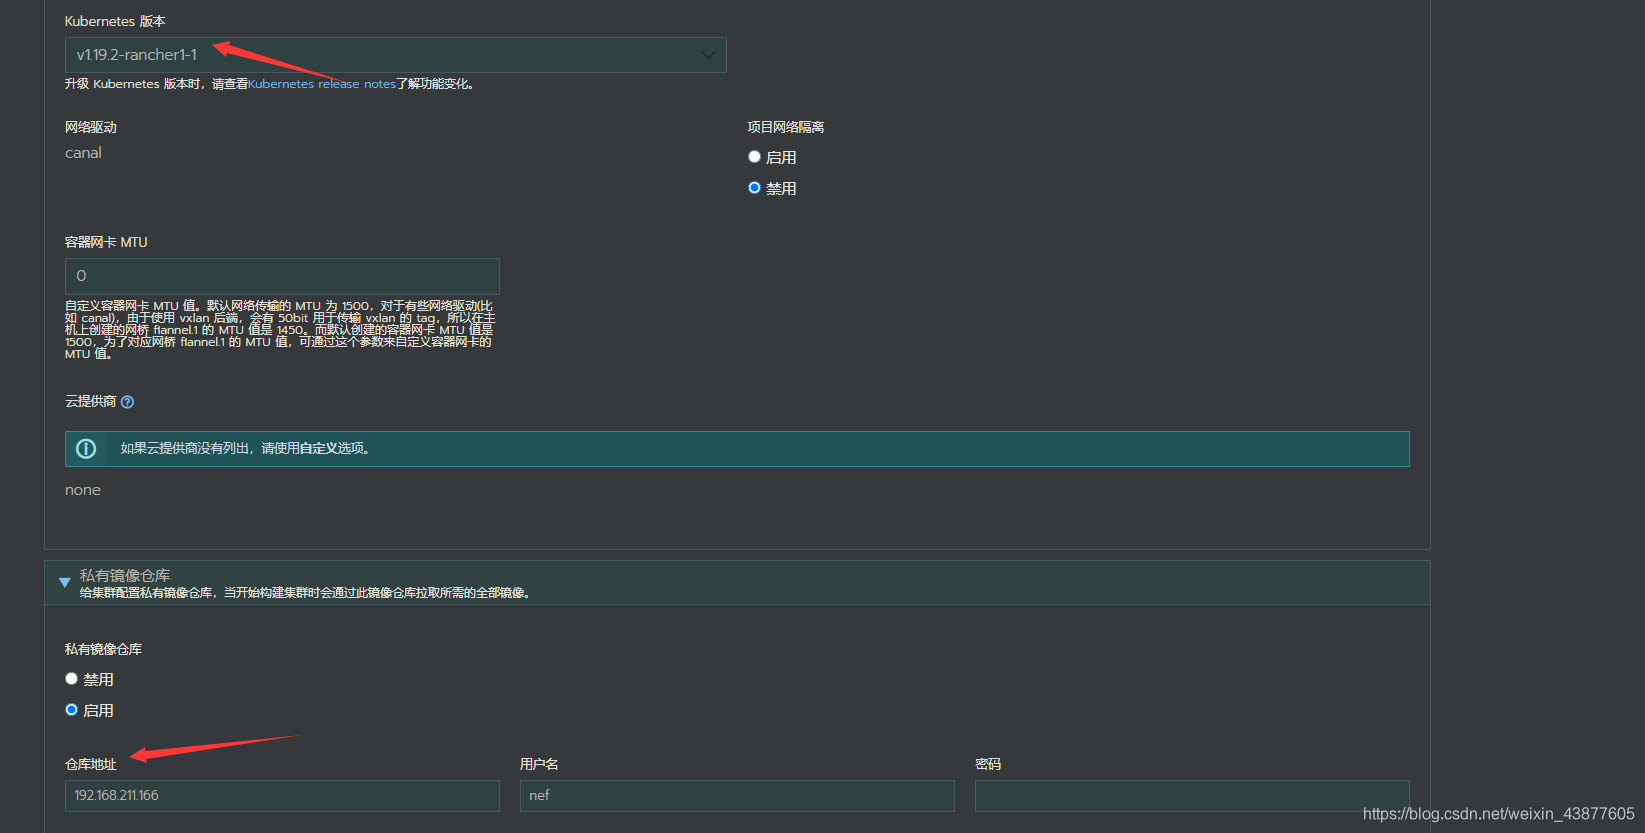Click the Kubernetes 版本 label
This screenshot has width=1645, height=833.
115,21
